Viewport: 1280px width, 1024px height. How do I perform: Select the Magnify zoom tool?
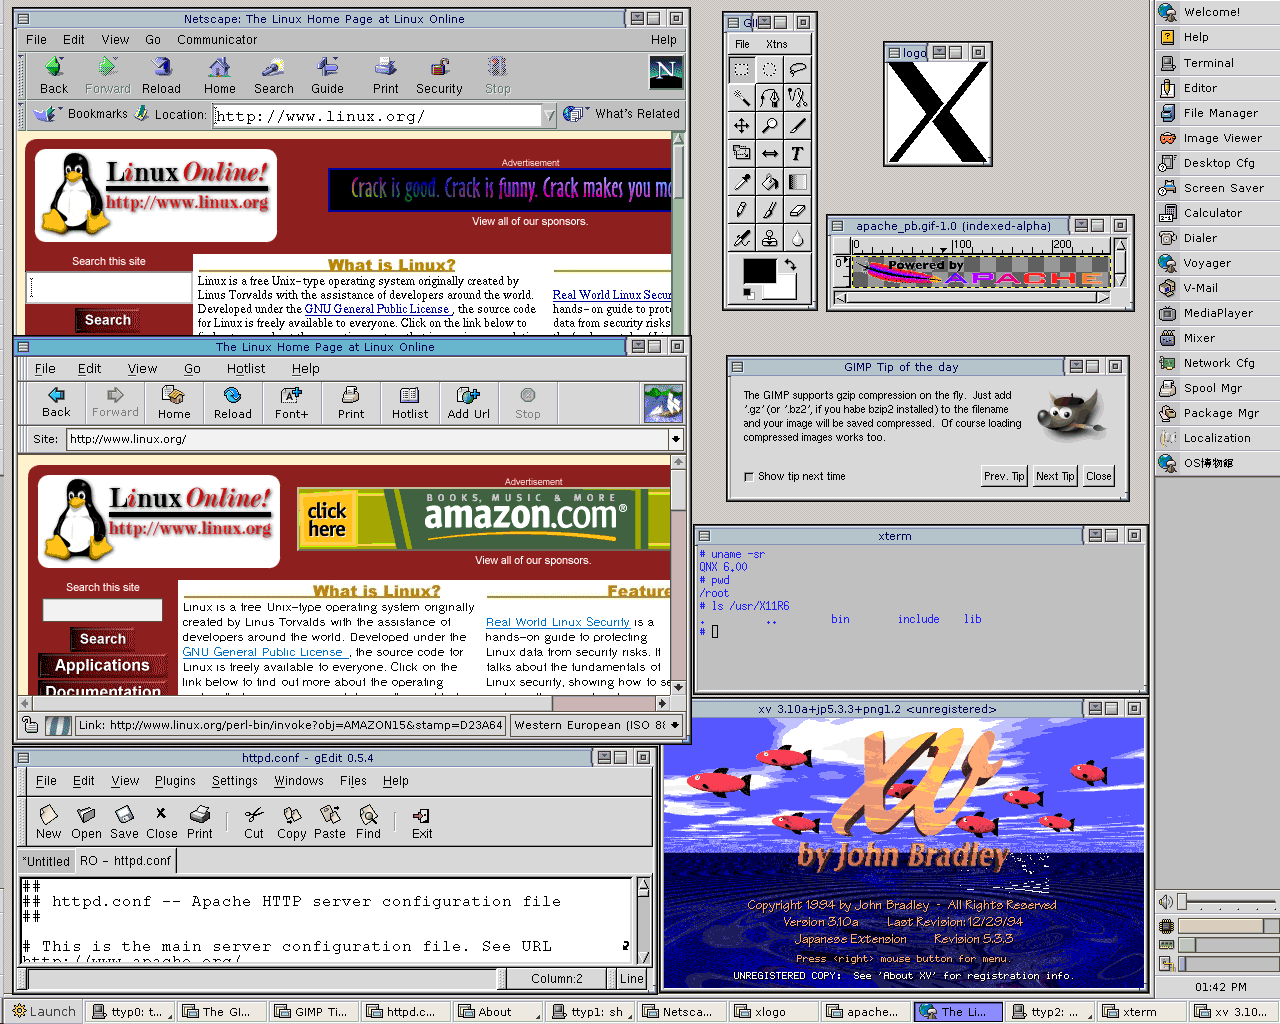pyautogui.click(x=769, y=125)
